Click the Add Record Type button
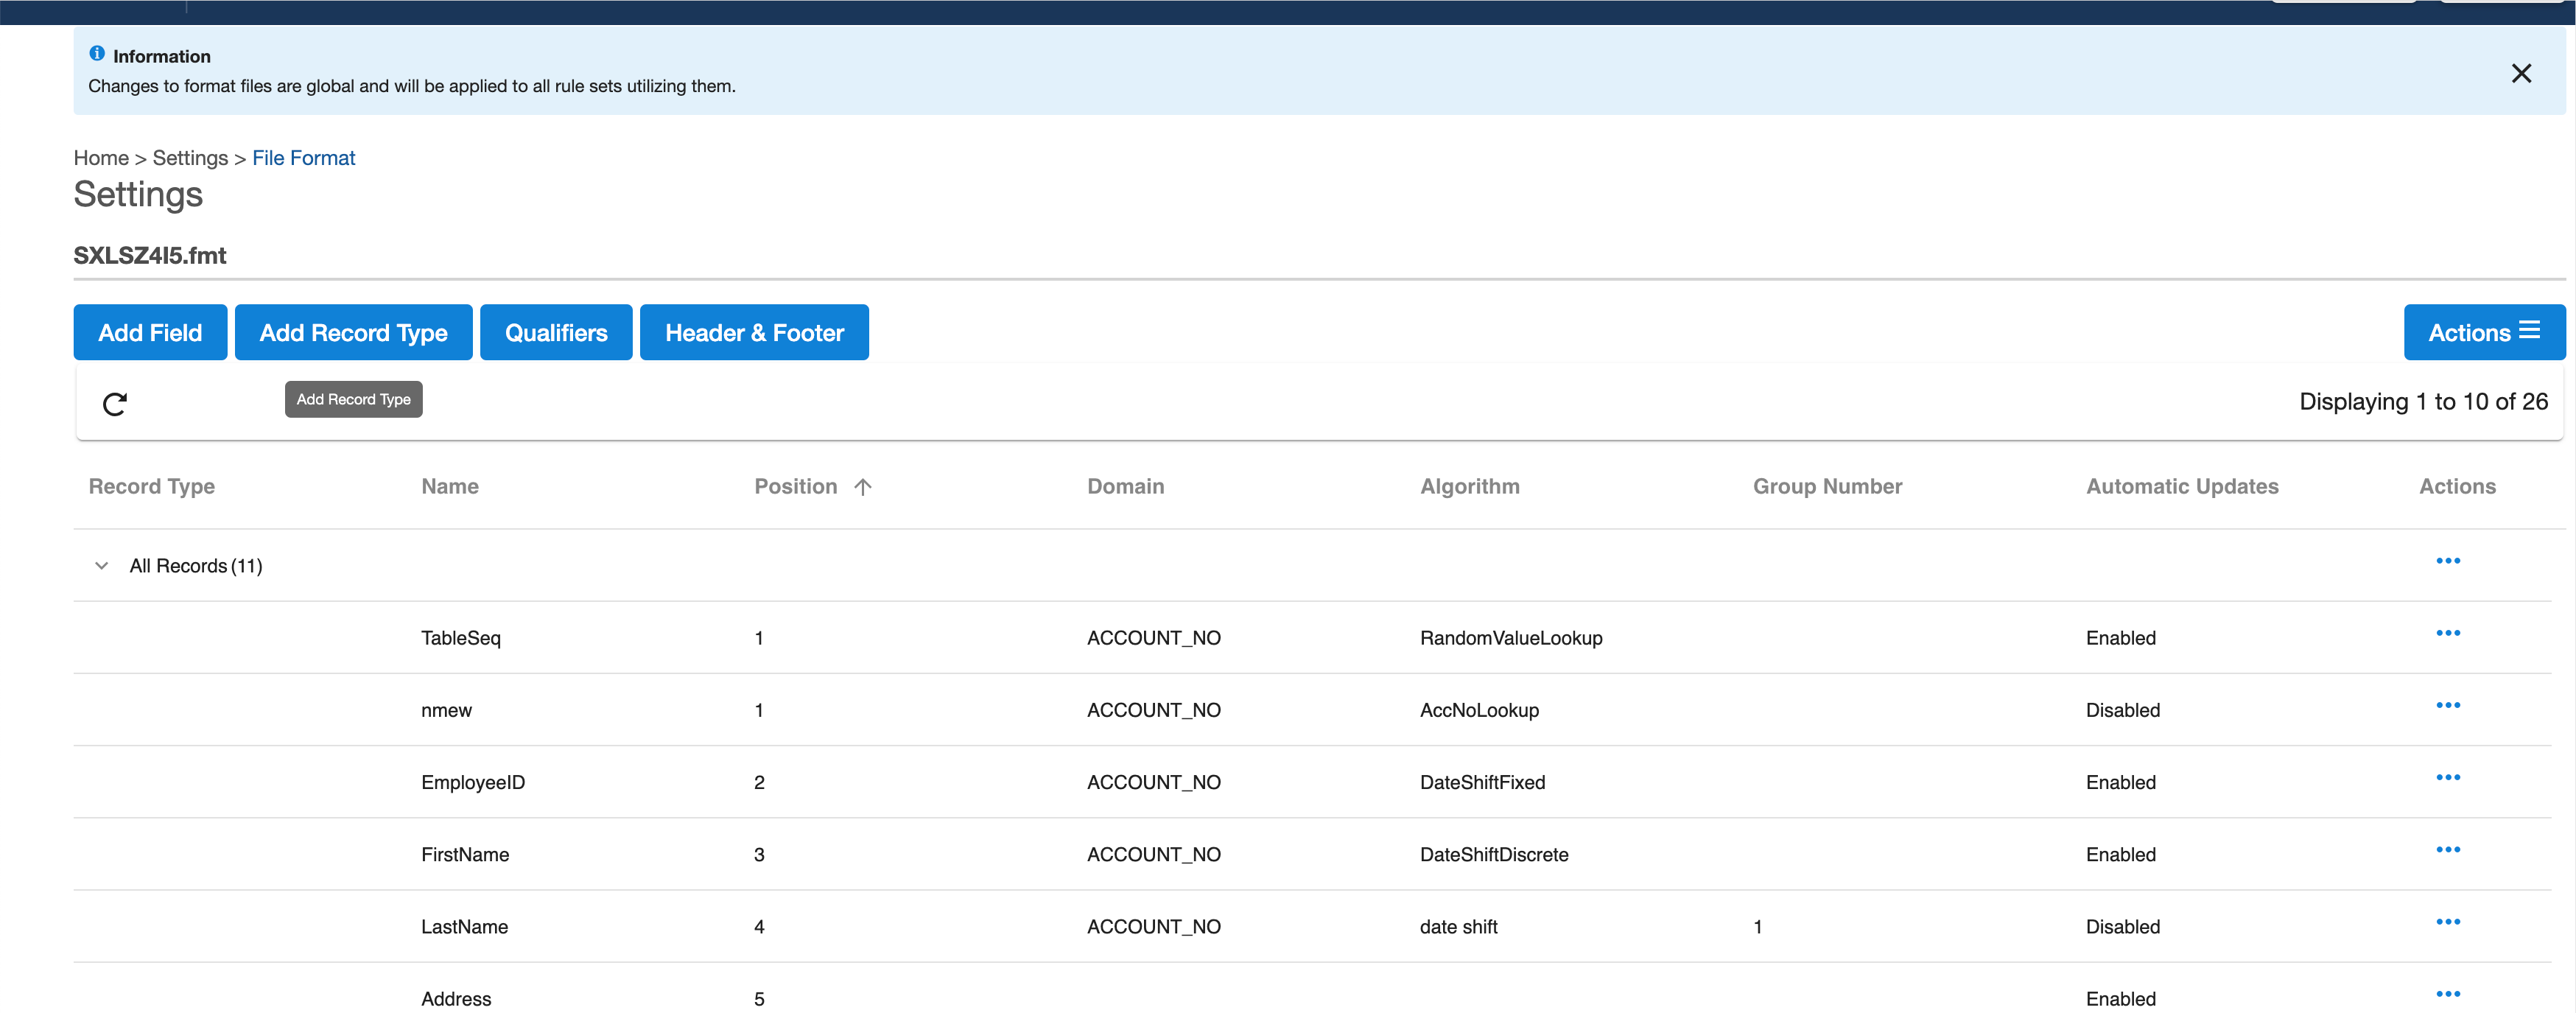2576x1013 pixels. pos(353,332)
